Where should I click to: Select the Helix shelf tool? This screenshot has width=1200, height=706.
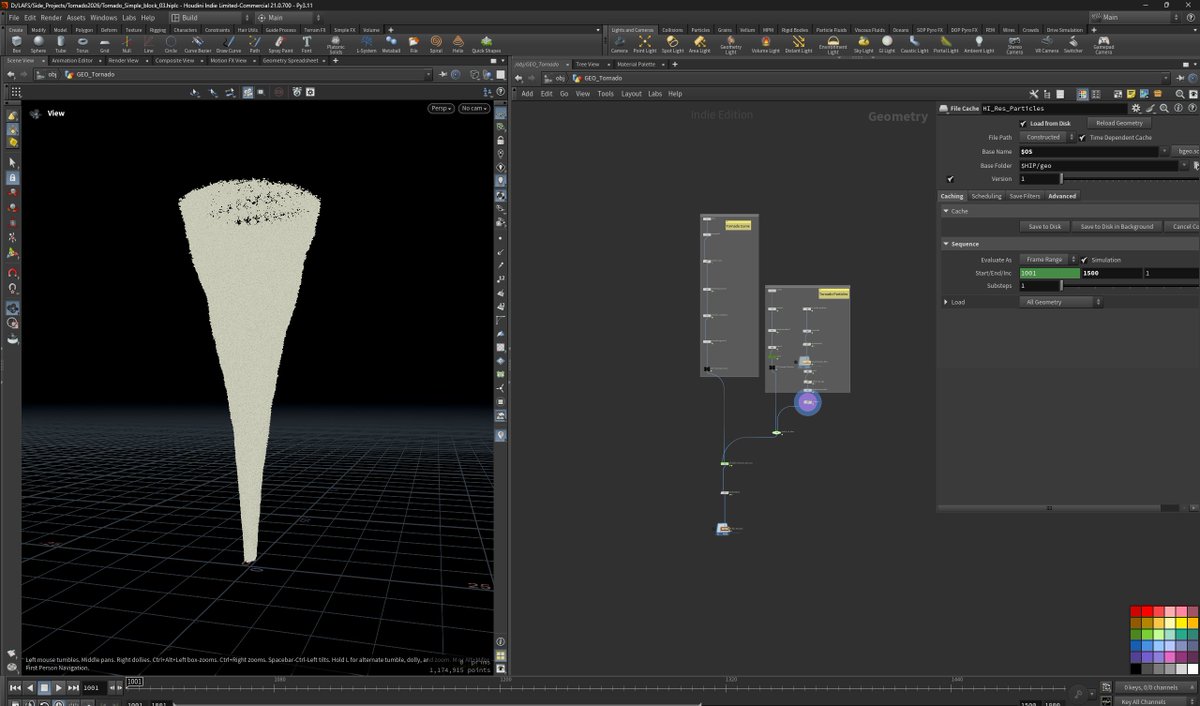pos(458,43)
